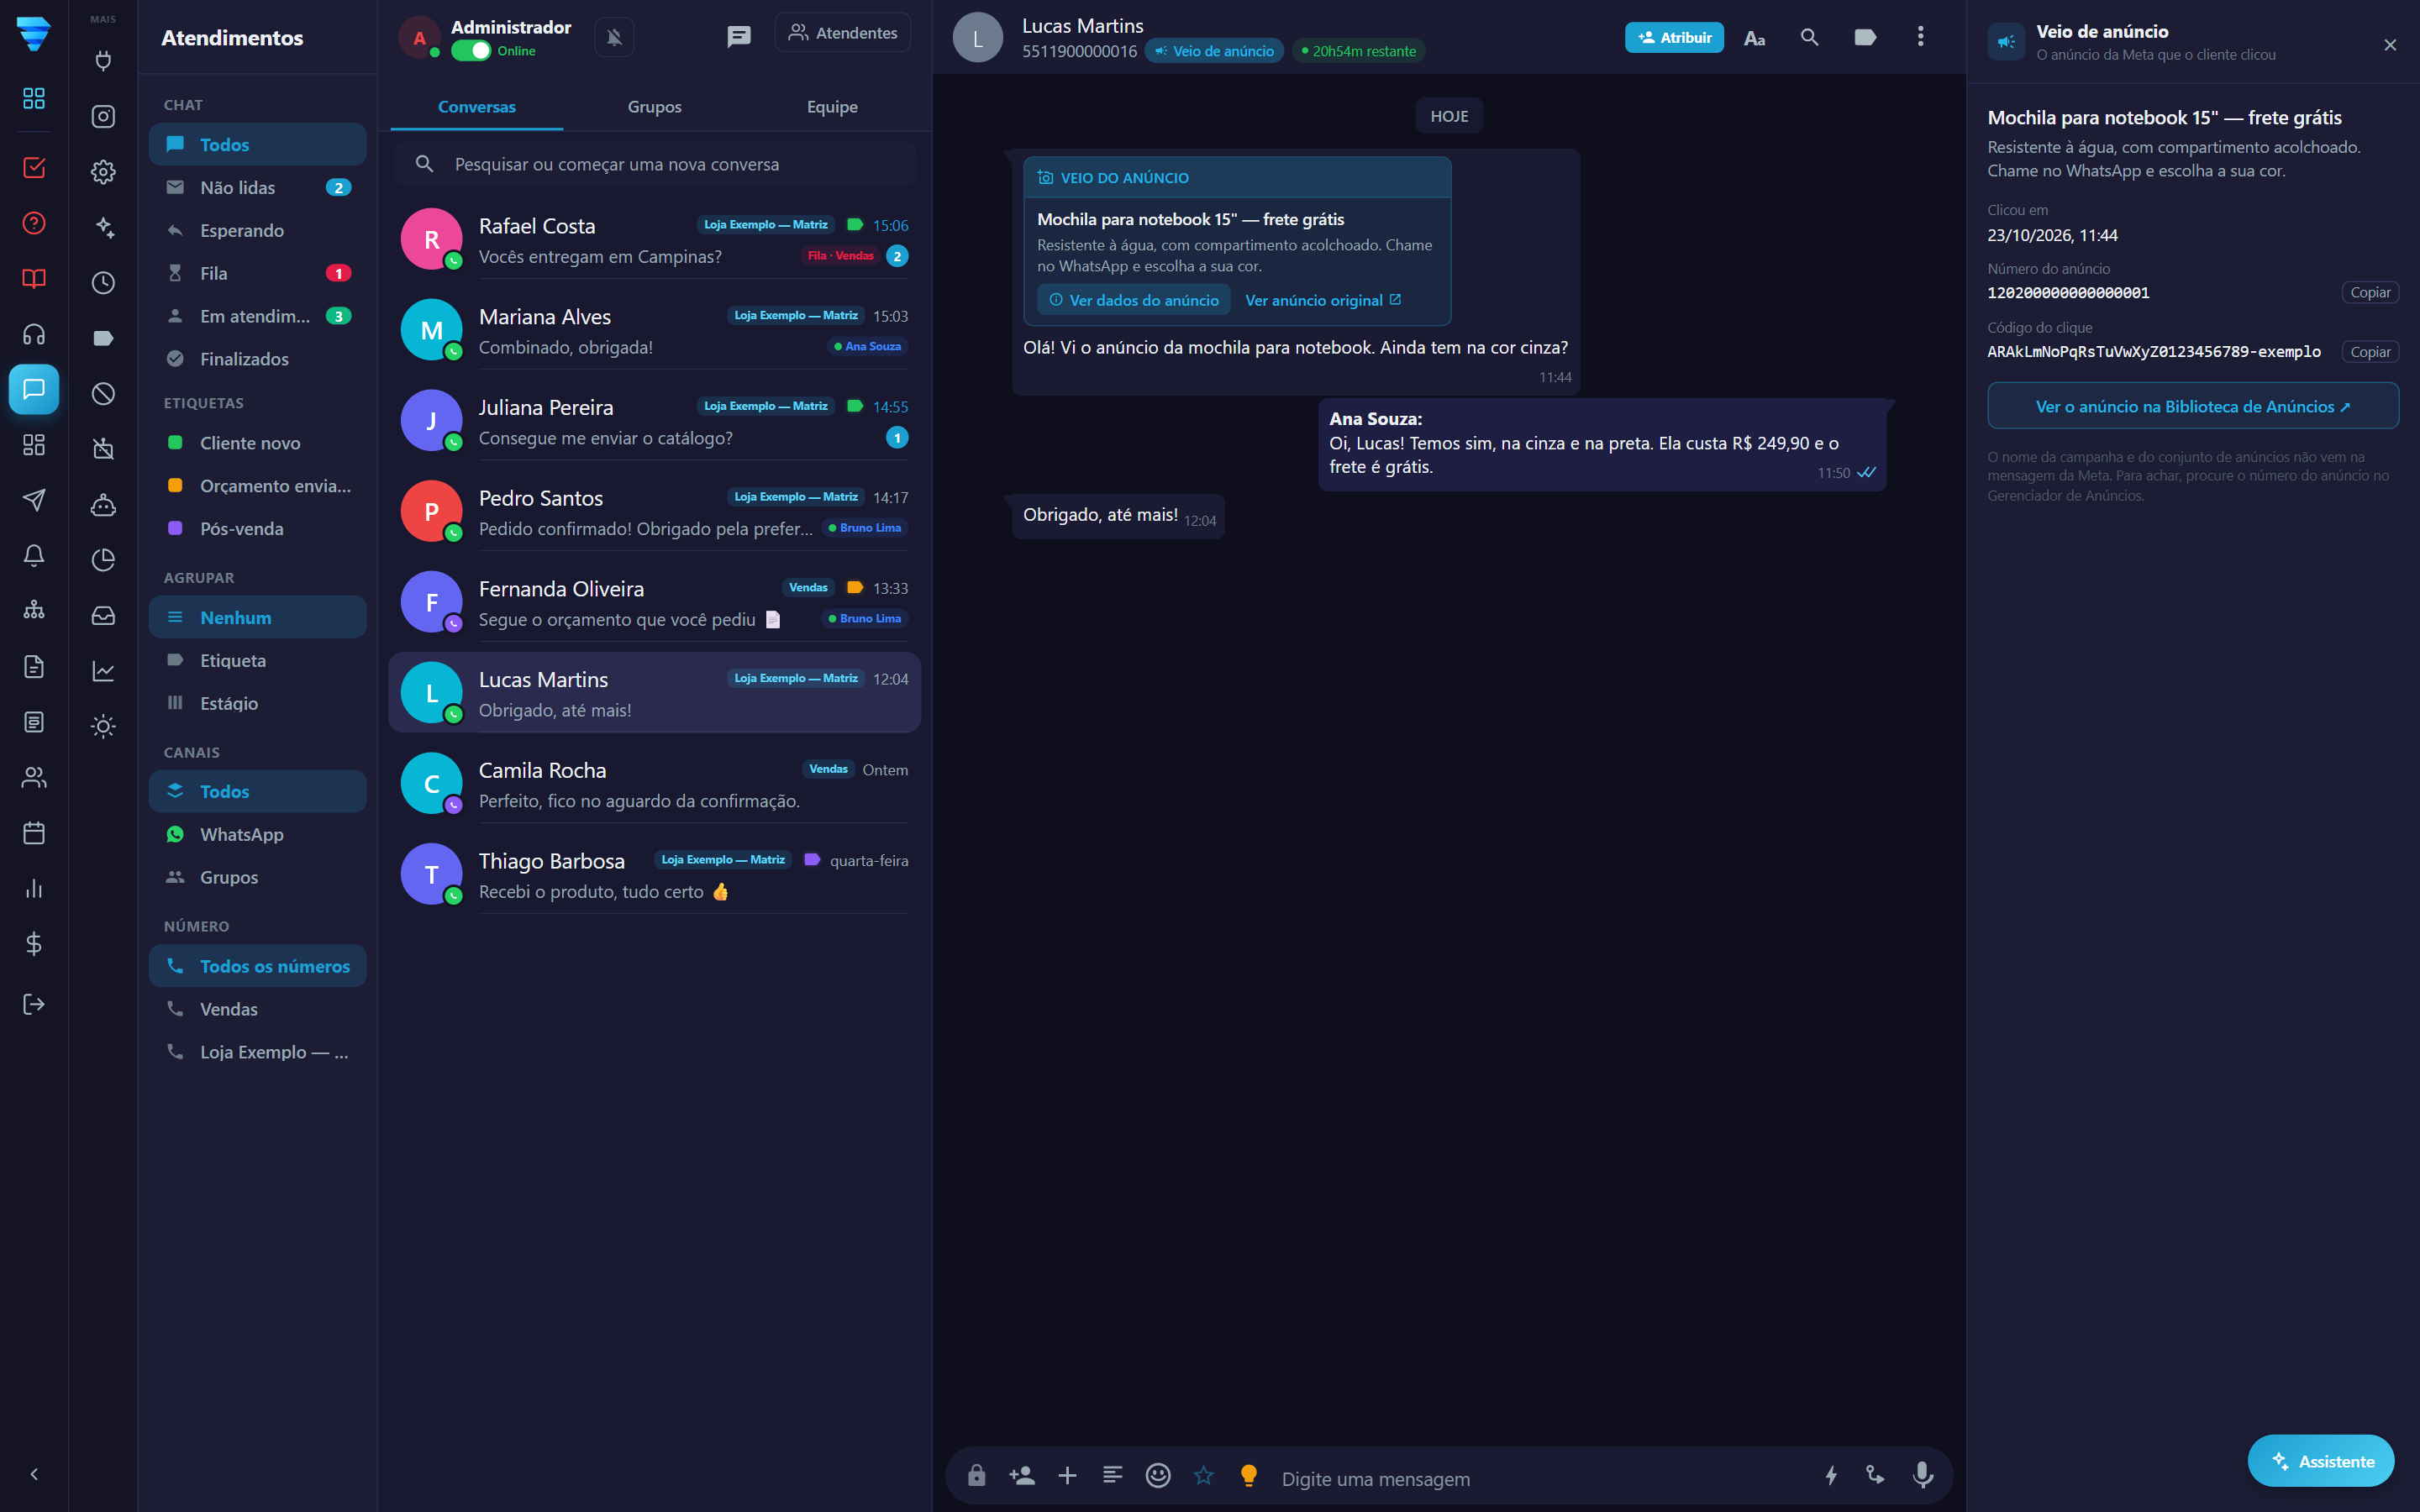Open the label tag icon in chat header
The image size is (2420, 1512).
click(x=1865, y=37)
